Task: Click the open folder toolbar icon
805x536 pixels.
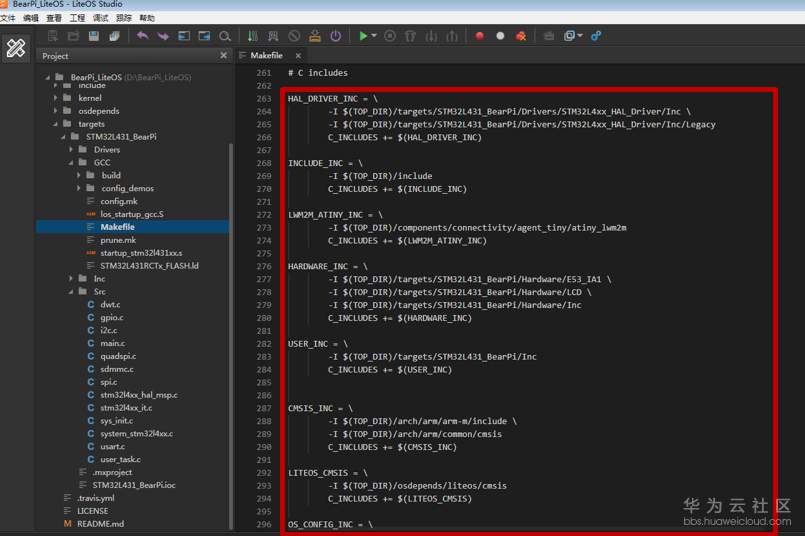Action: pyautogui.click(x=73, y=36)
